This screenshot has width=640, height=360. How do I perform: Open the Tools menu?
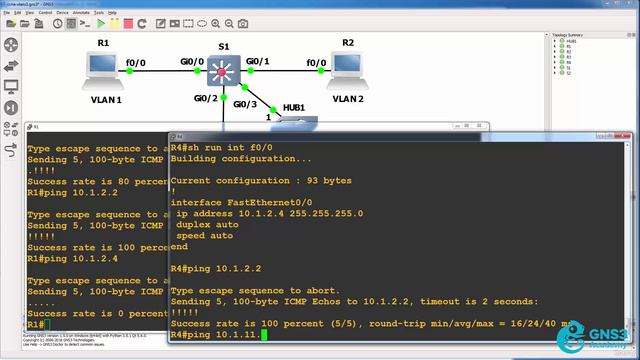point(99,13)
